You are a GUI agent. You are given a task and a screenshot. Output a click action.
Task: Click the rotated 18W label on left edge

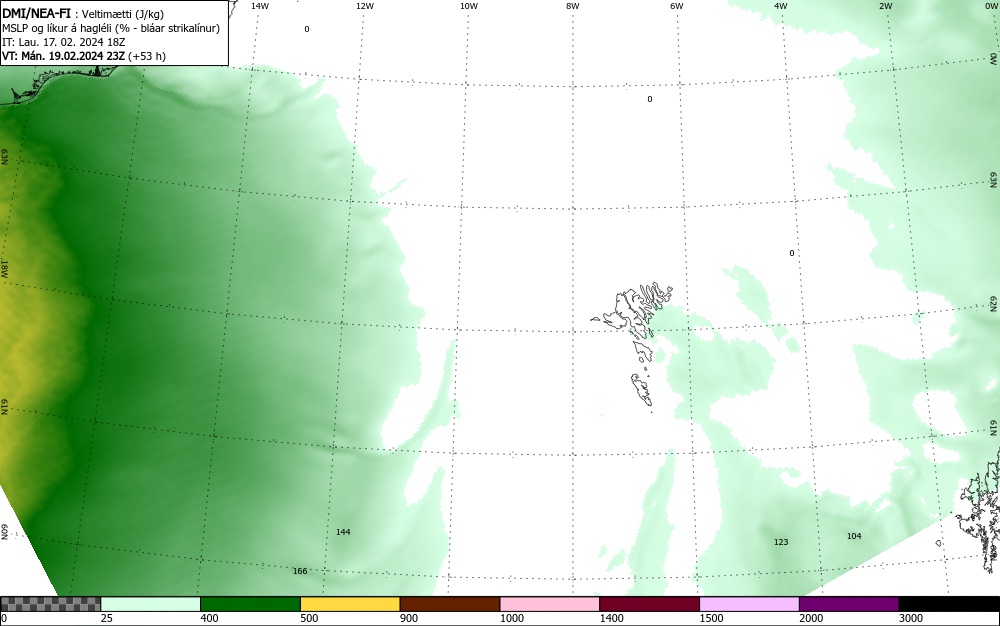click(4, 268)
